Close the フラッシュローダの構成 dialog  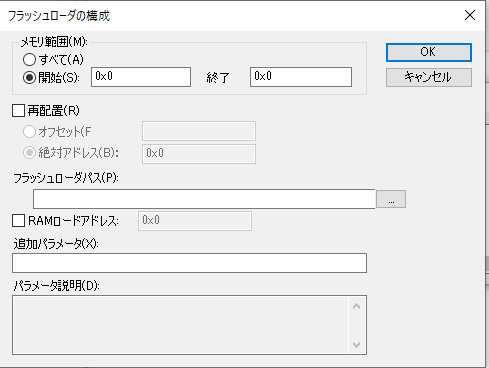pos(470,15)
